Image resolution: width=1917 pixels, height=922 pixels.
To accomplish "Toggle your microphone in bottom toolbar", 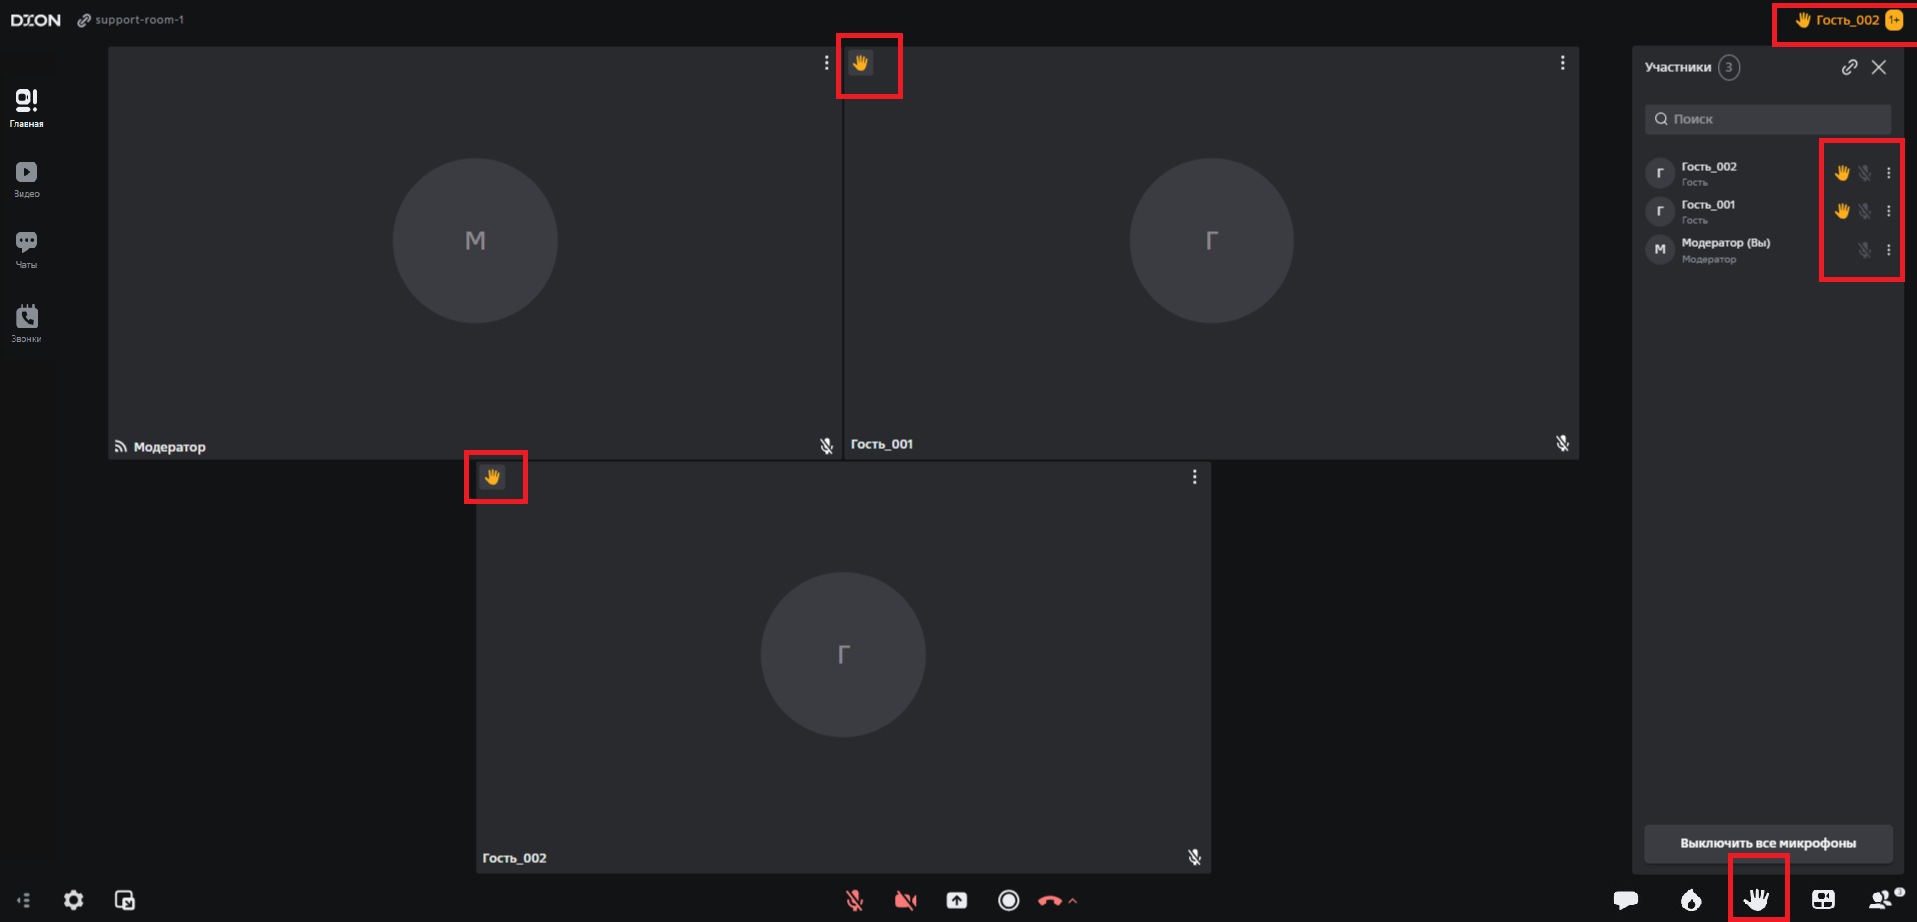I will (x=855, y=900).
